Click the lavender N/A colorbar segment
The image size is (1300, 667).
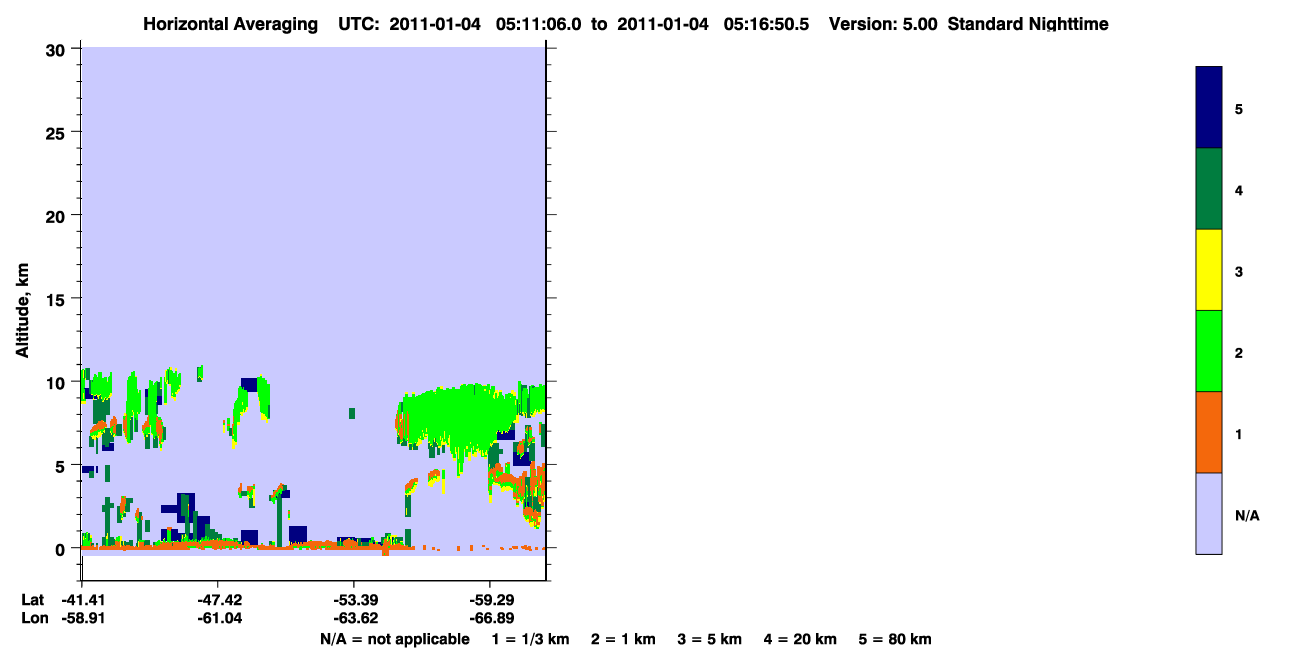coord(1209,513)
